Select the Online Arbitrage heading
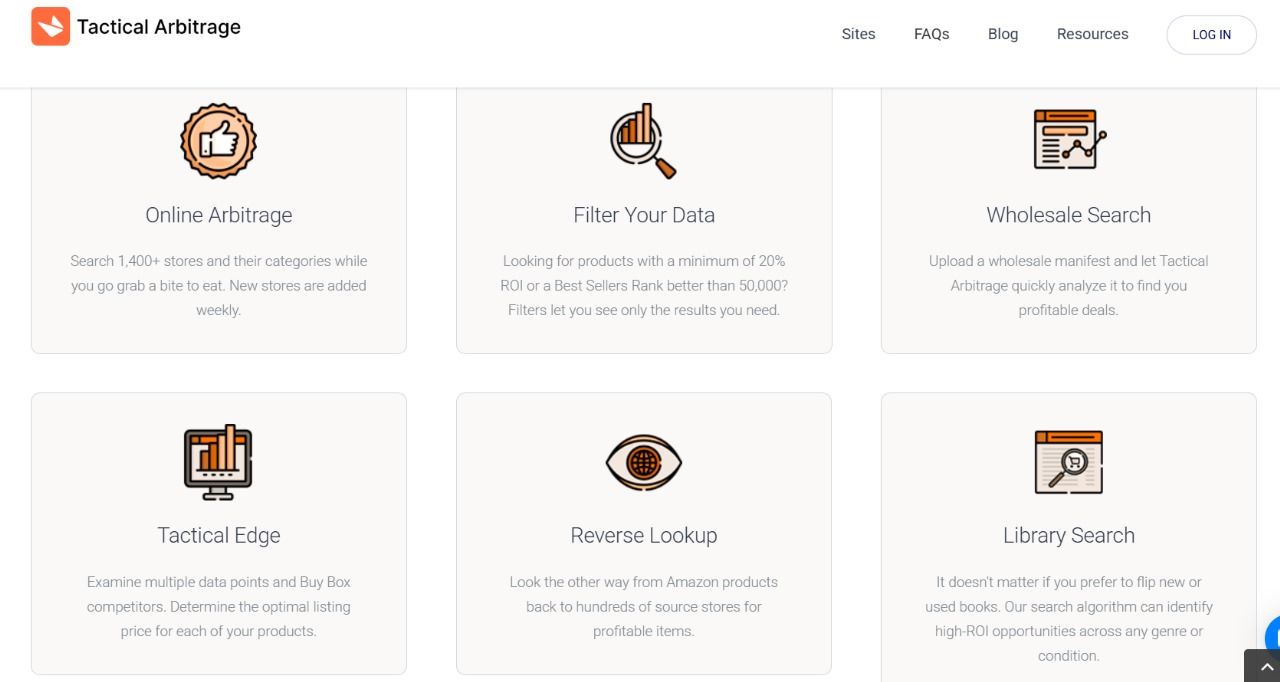Viewport: 1280px width, 682px height. pos(218,215)
